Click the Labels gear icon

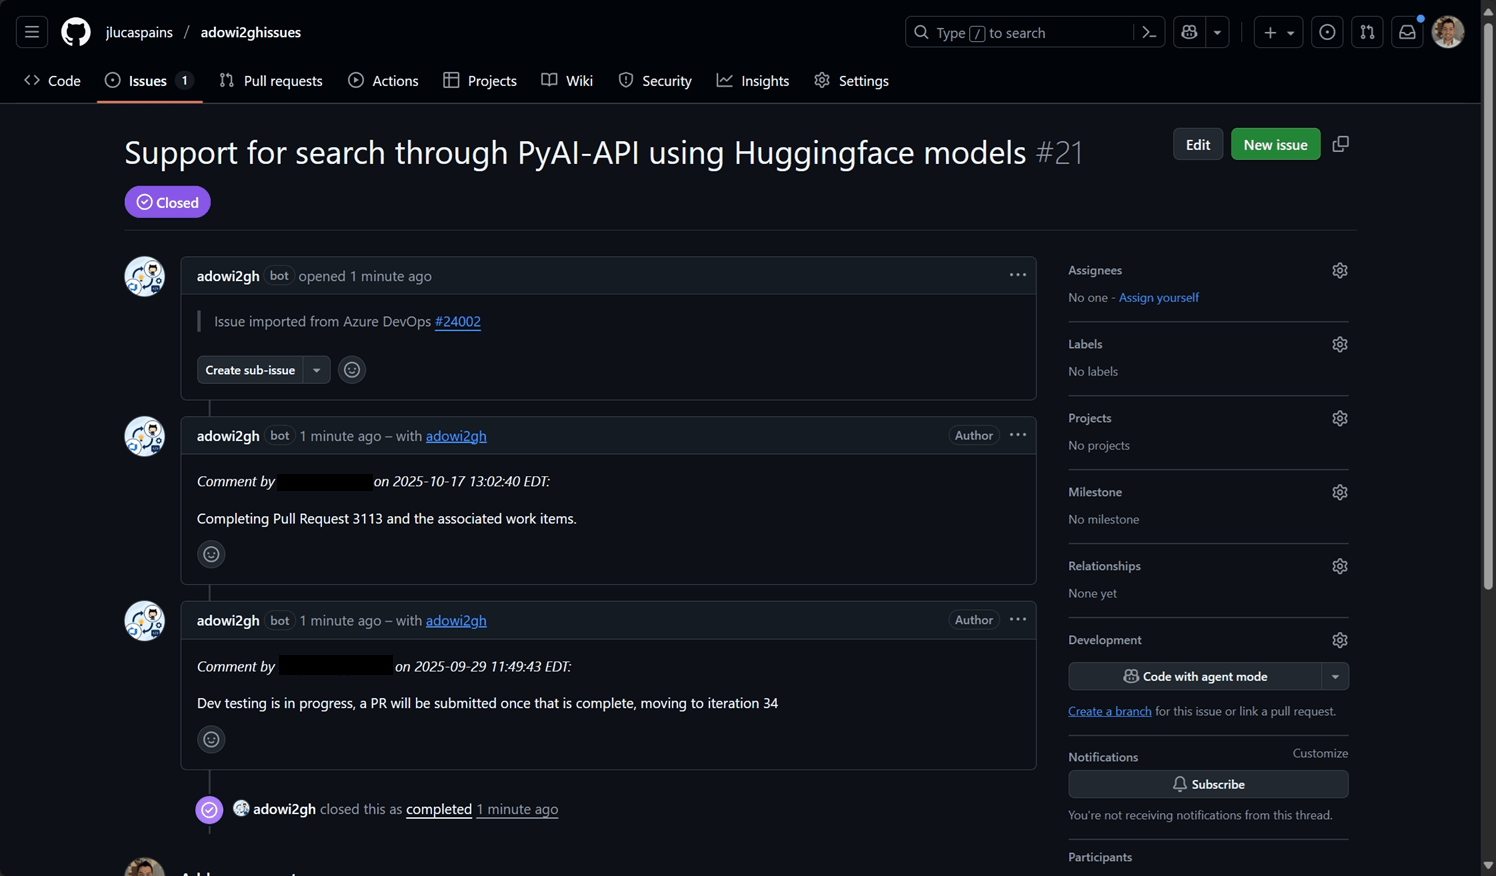[x=1339, y=344]
